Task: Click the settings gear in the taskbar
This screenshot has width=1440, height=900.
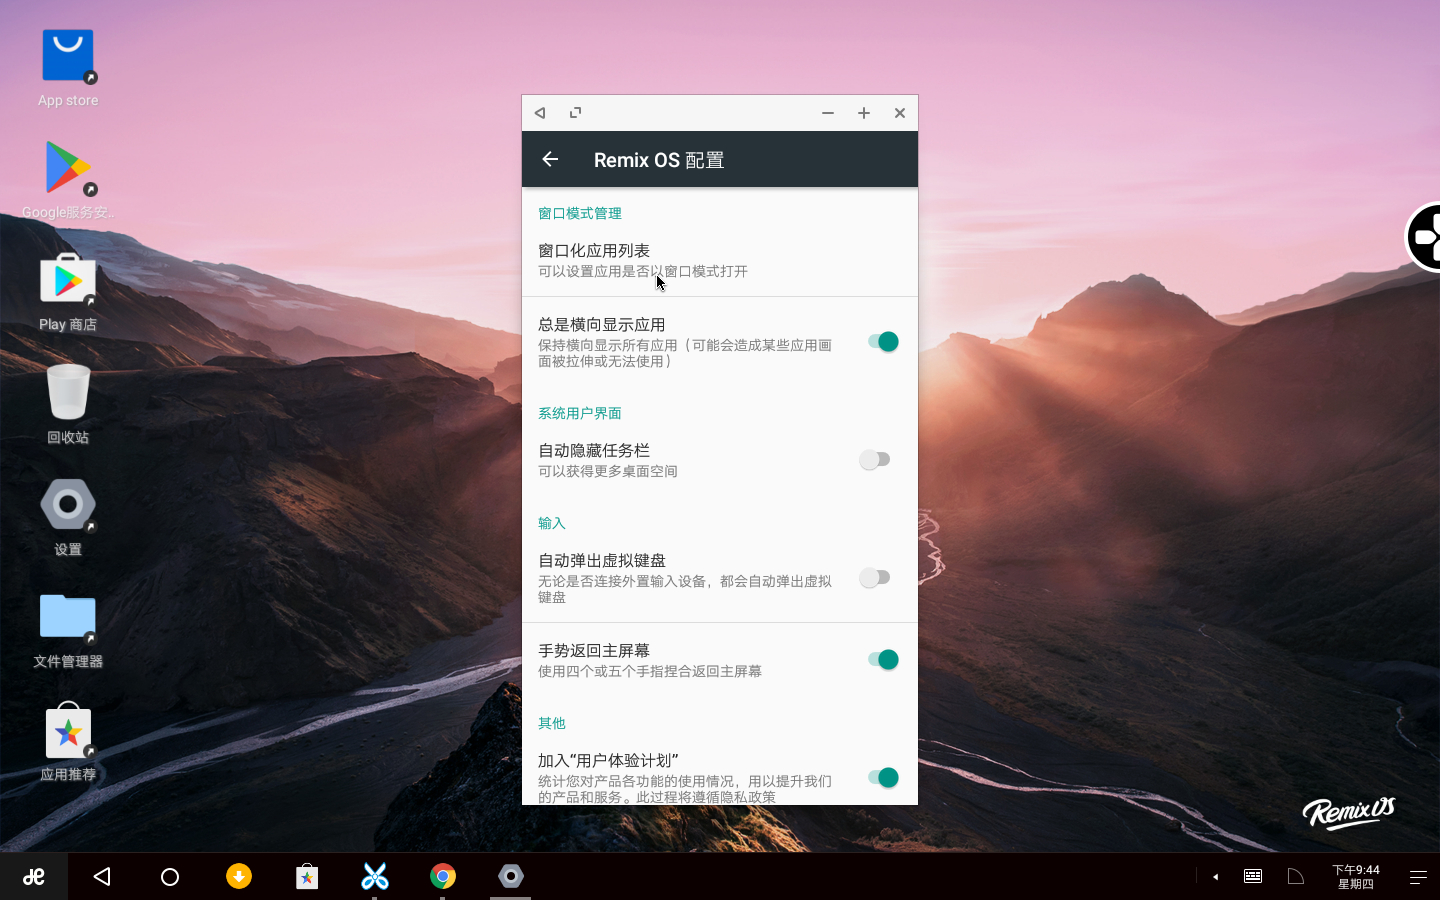Action: point(511,876)
